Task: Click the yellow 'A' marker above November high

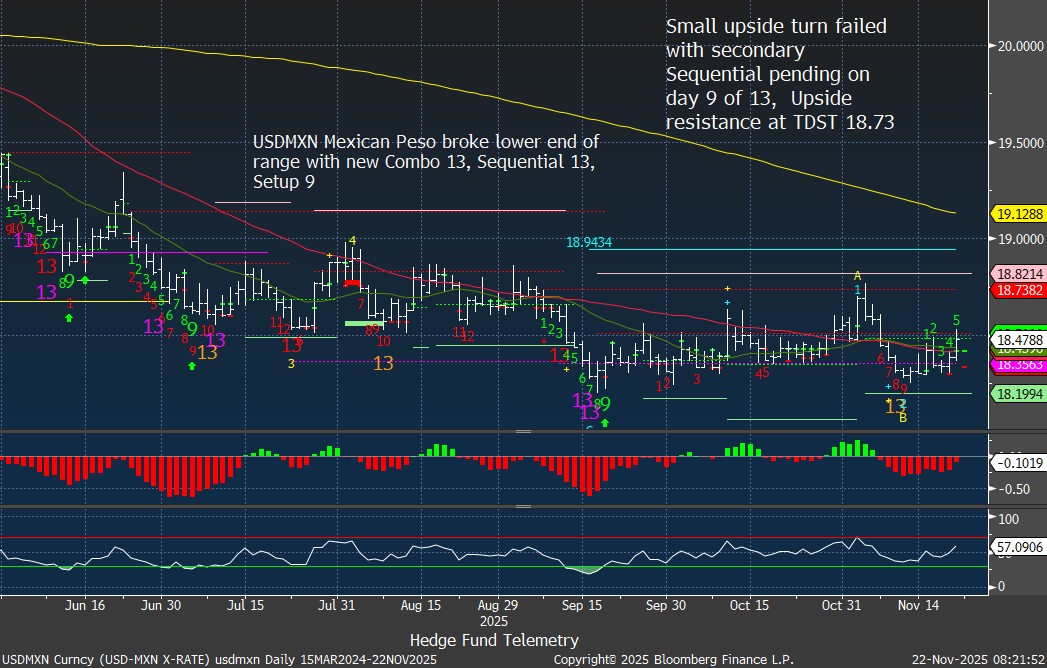Action: pyautogui.click(x=857, y=275)
